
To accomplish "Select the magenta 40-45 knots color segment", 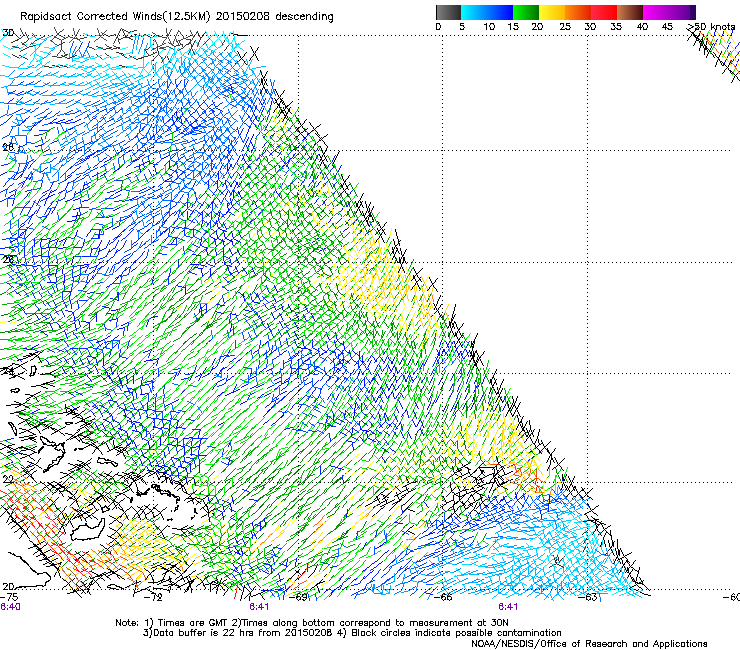I will 656,12.
